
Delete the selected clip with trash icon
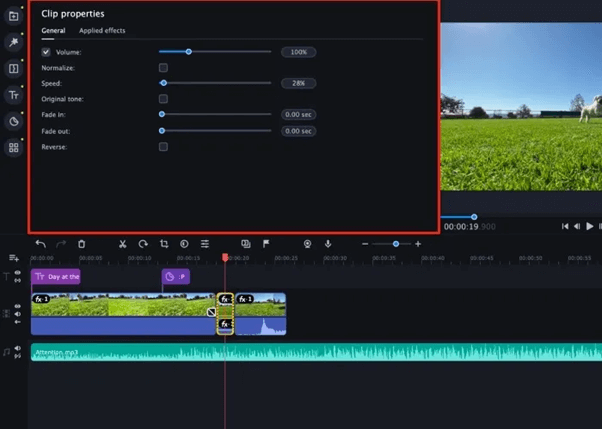pos(82,243)
